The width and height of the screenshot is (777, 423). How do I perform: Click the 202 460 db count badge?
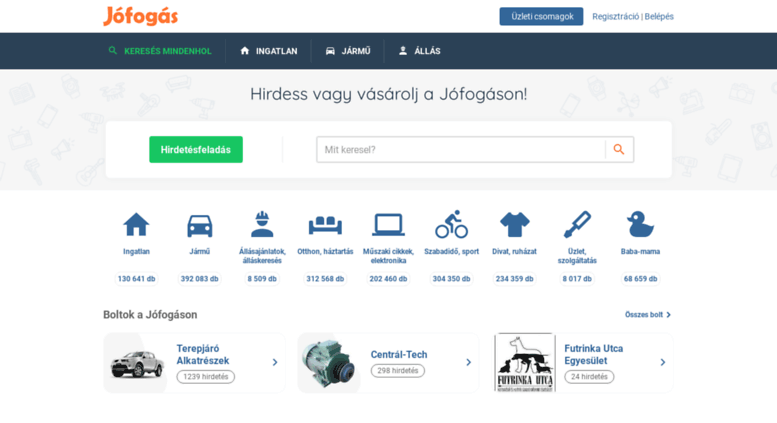pyautogui.click(x=388, y=279)
